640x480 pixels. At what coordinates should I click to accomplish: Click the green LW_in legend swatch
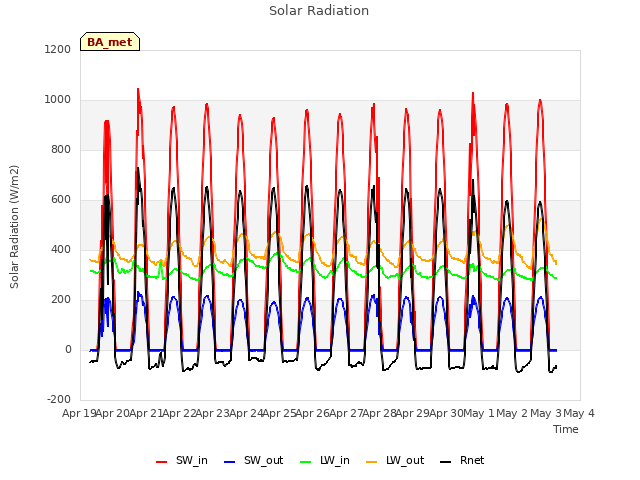(x=306, y=462)
